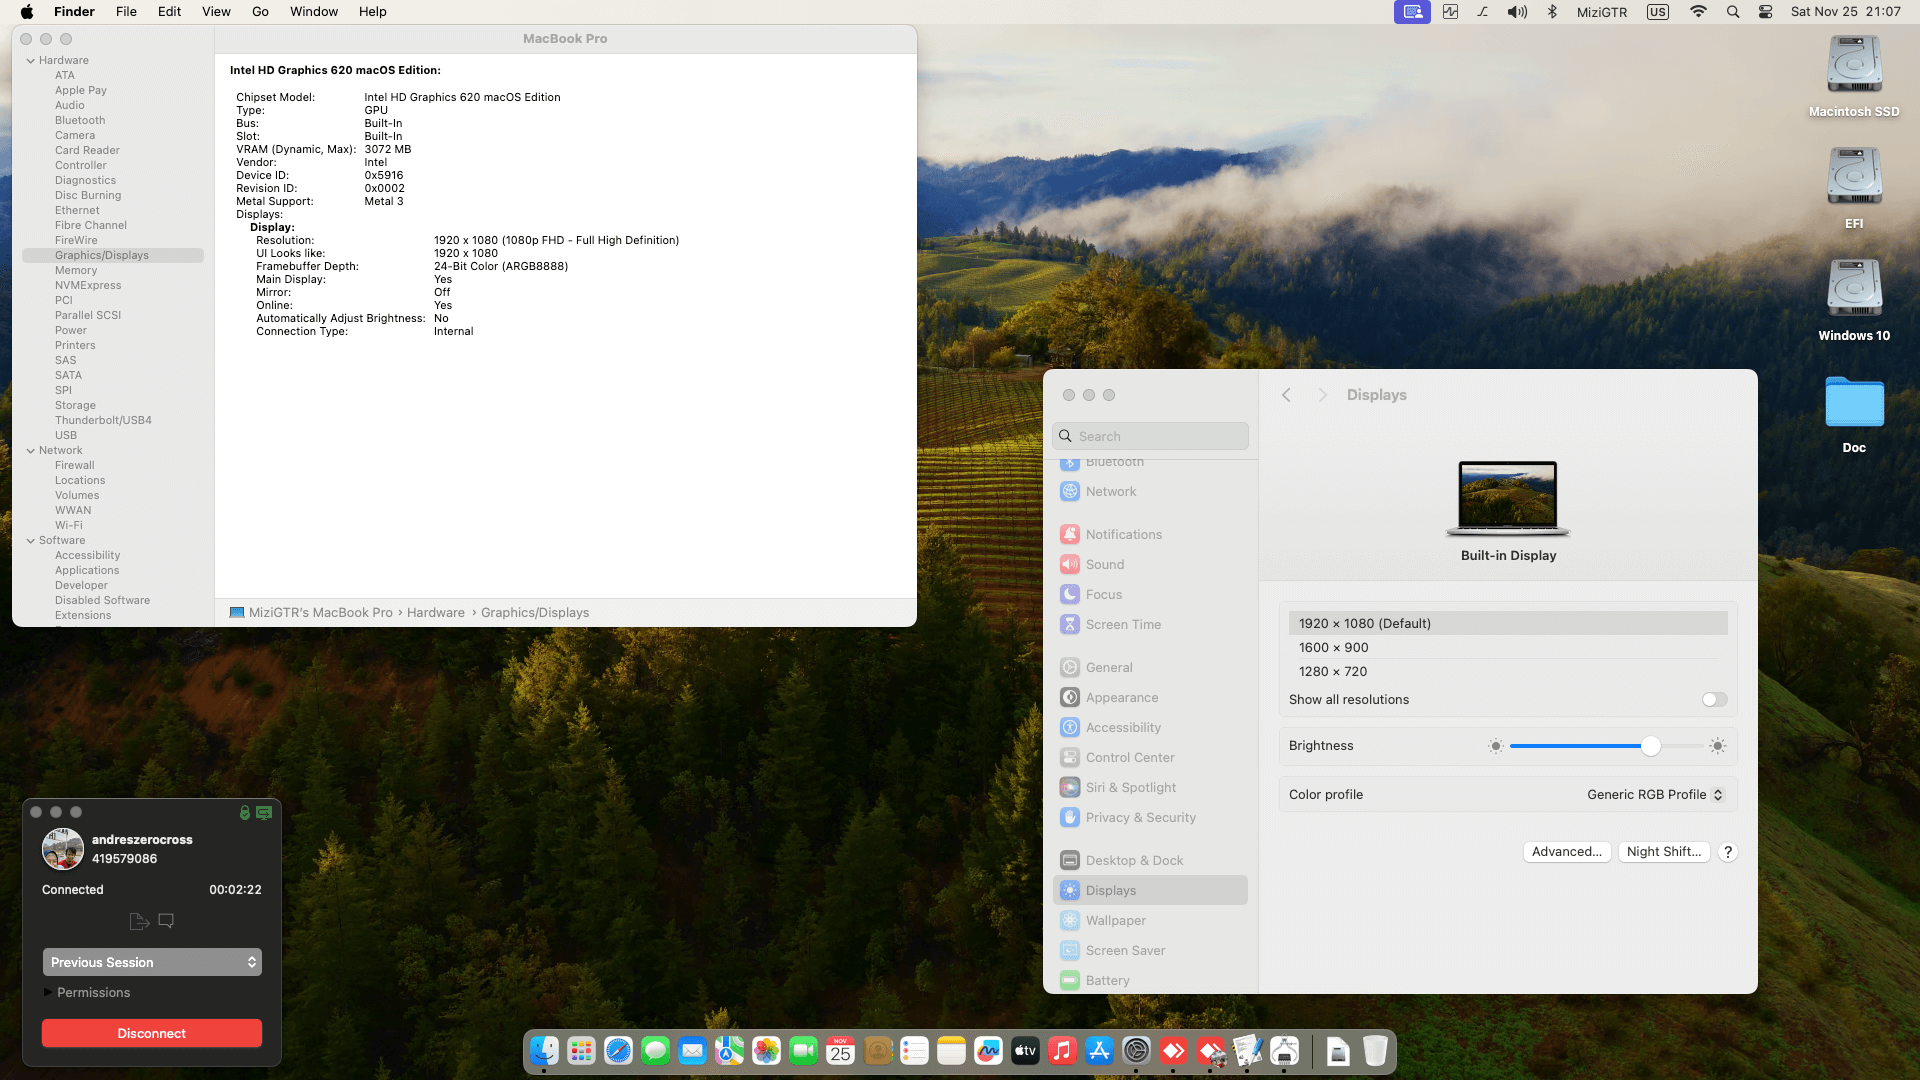Screen dimensions: 1920x1080
Task: Open the App Store from the Dock
Action: click(1099, 1051)
